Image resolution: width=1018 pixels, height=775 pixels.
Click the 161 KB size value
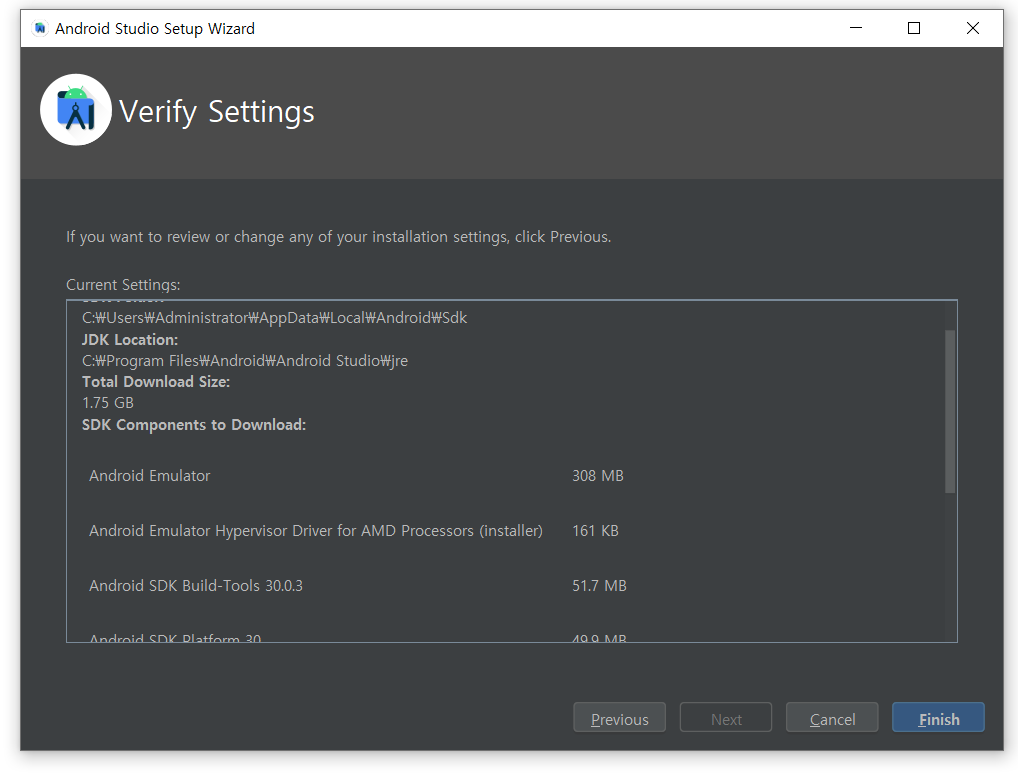(595, 531)
